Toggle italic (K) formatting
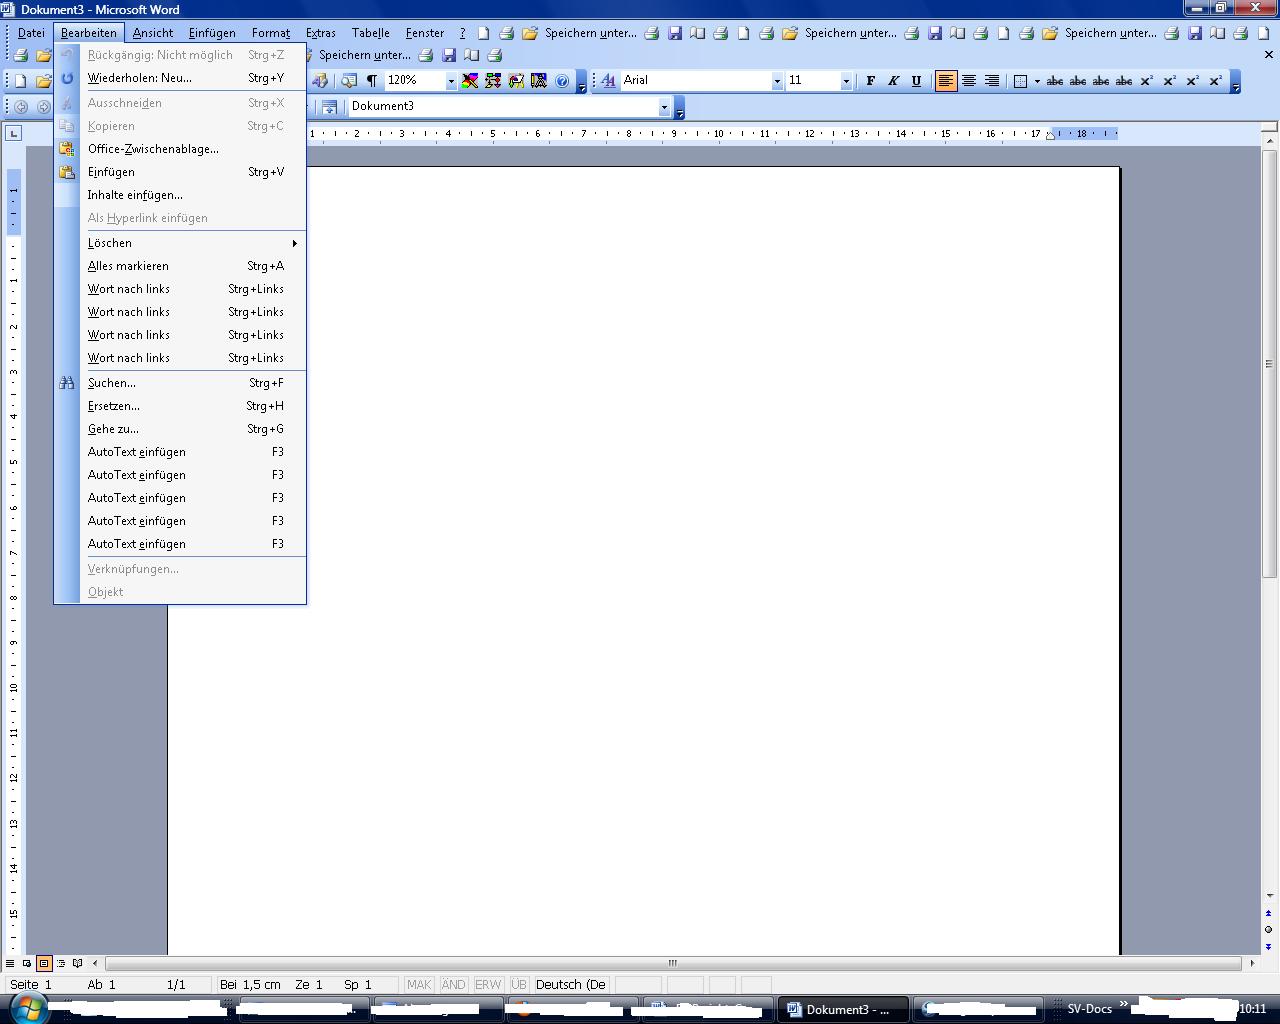Image resolution: width=1280 pixels, height=1024 pixels. [893, 80]
